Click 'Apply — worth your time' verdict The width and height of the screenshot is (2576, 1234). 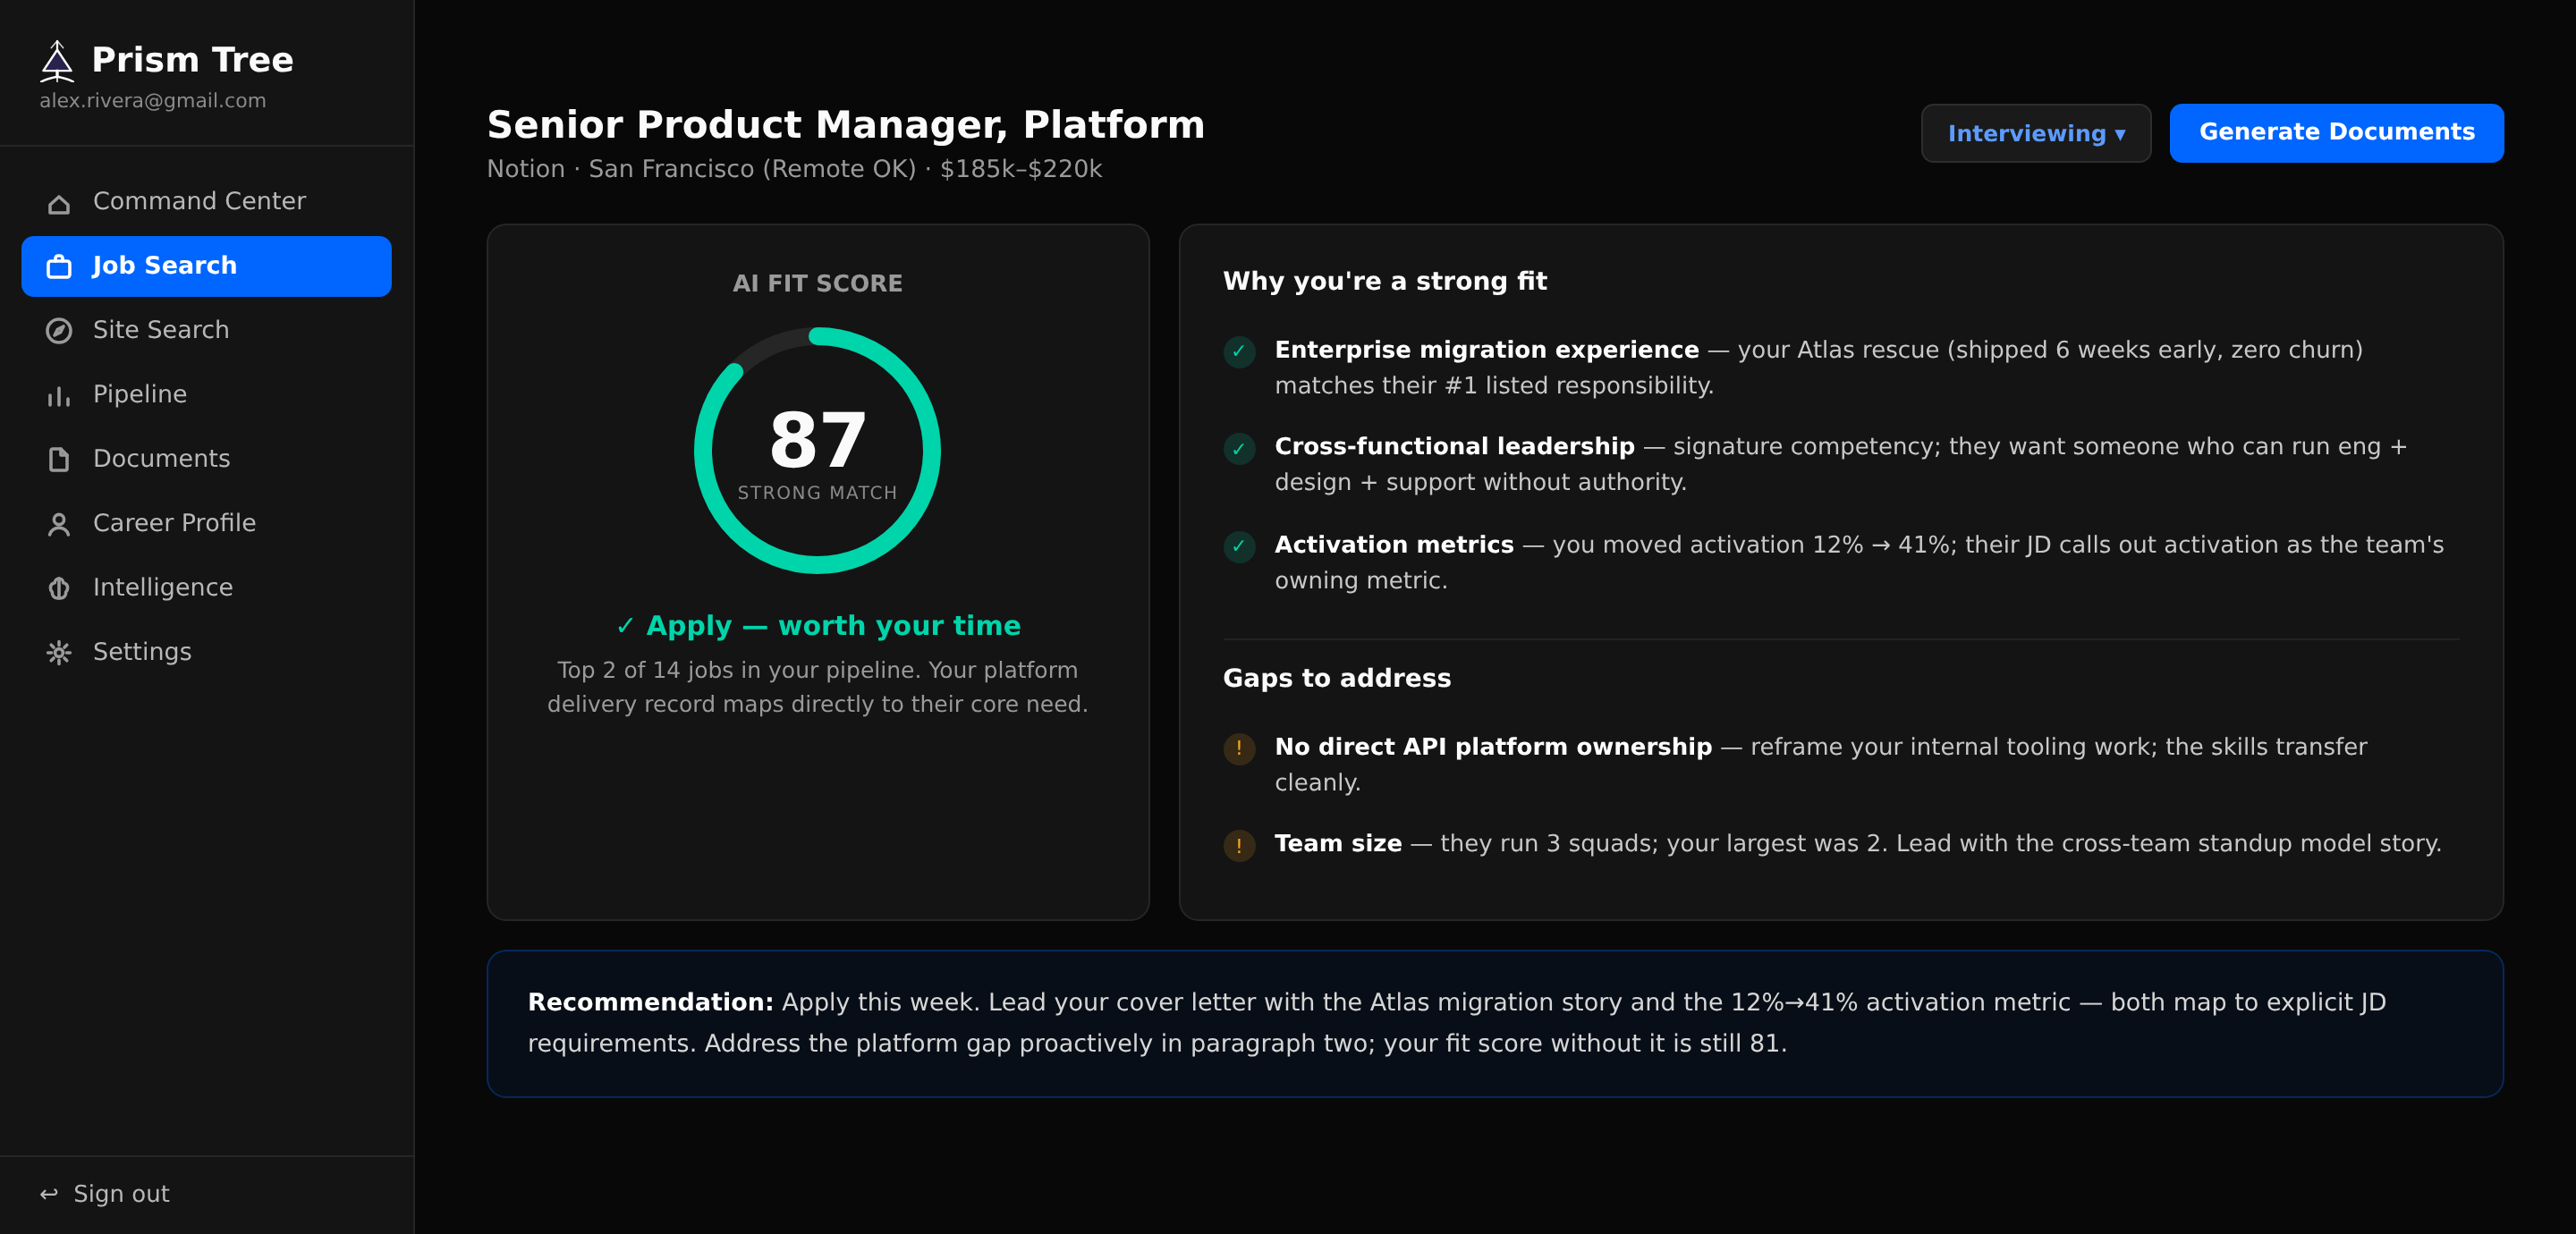pos(817,626)
